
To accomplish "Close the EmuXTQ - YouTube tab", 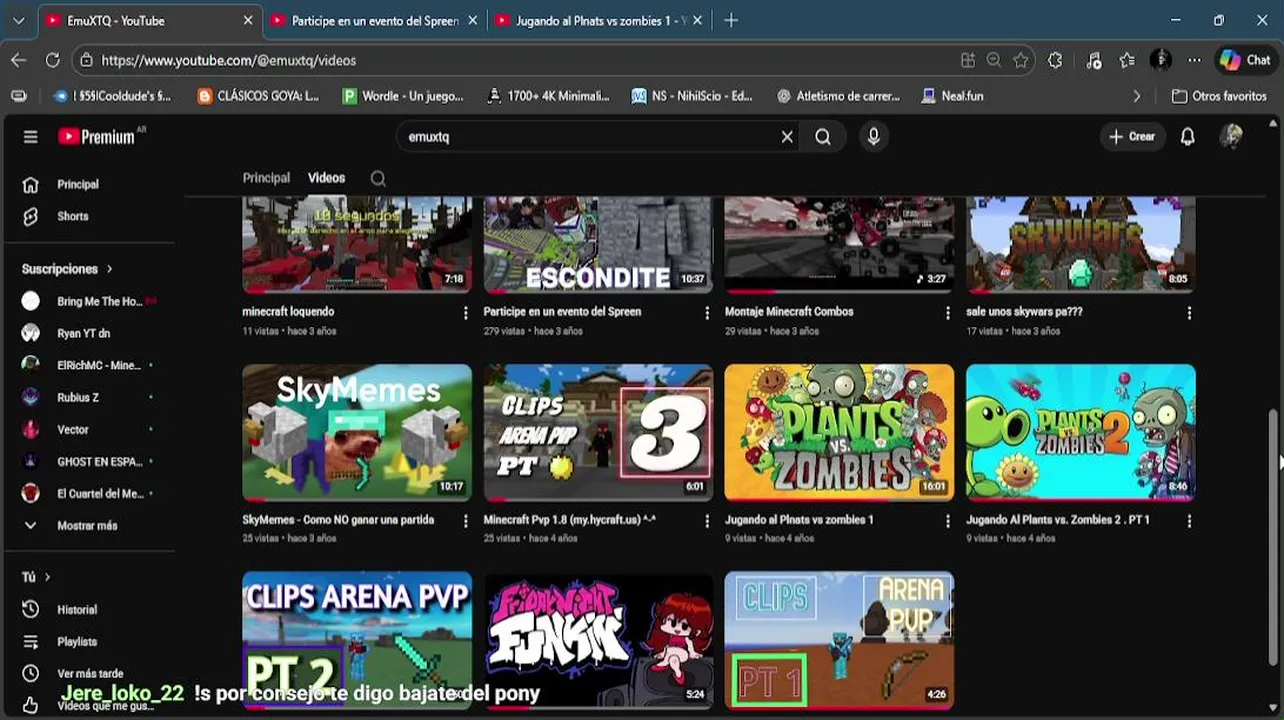I will pyautogui.click(x=248, y=20).
